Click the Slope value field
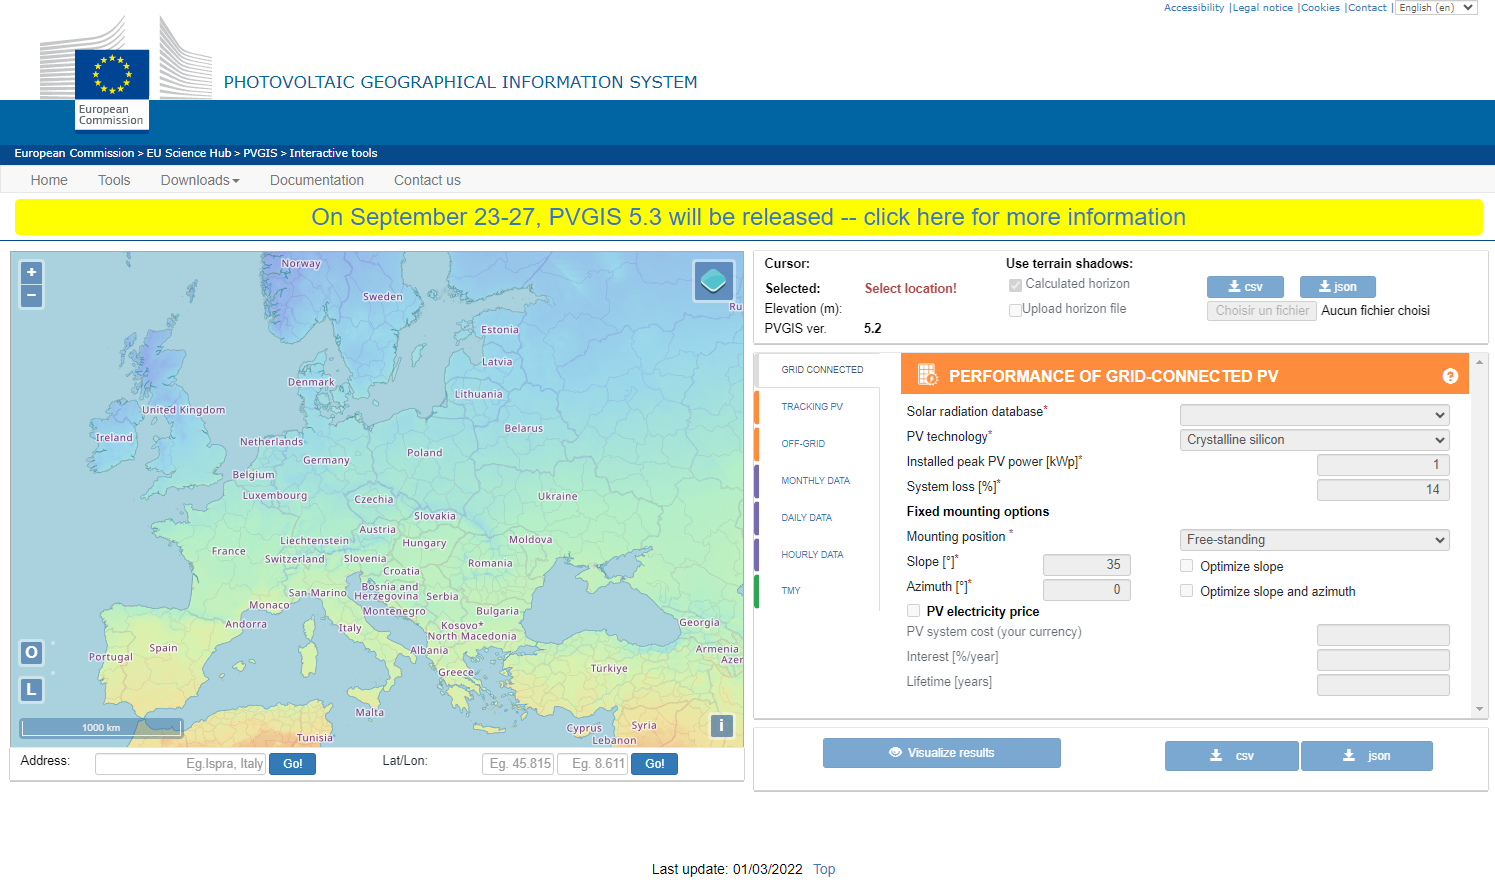This screenshot has height=888, width=1495. click(1087, 565)
